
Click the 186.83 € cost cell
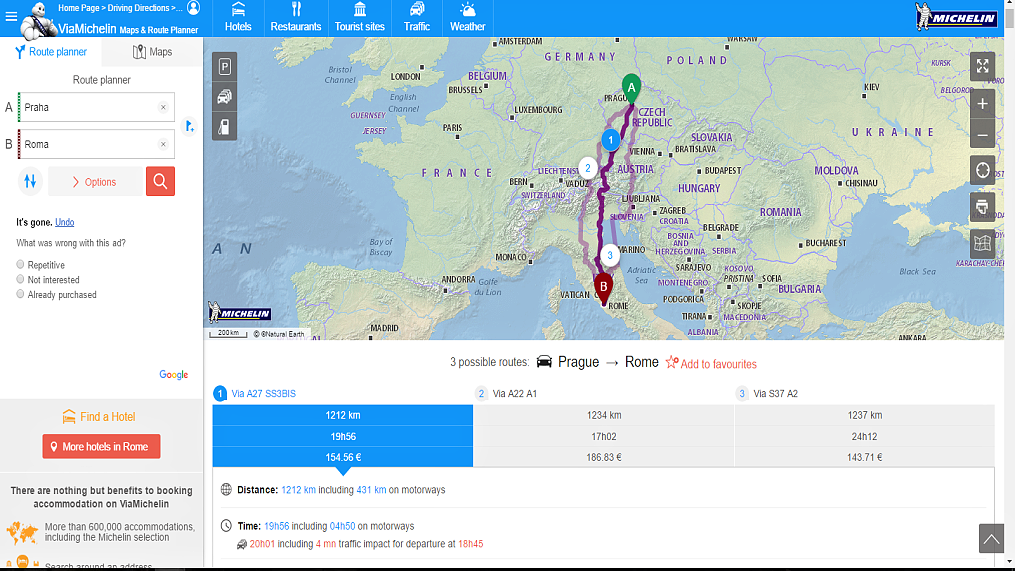click(603, 457)
